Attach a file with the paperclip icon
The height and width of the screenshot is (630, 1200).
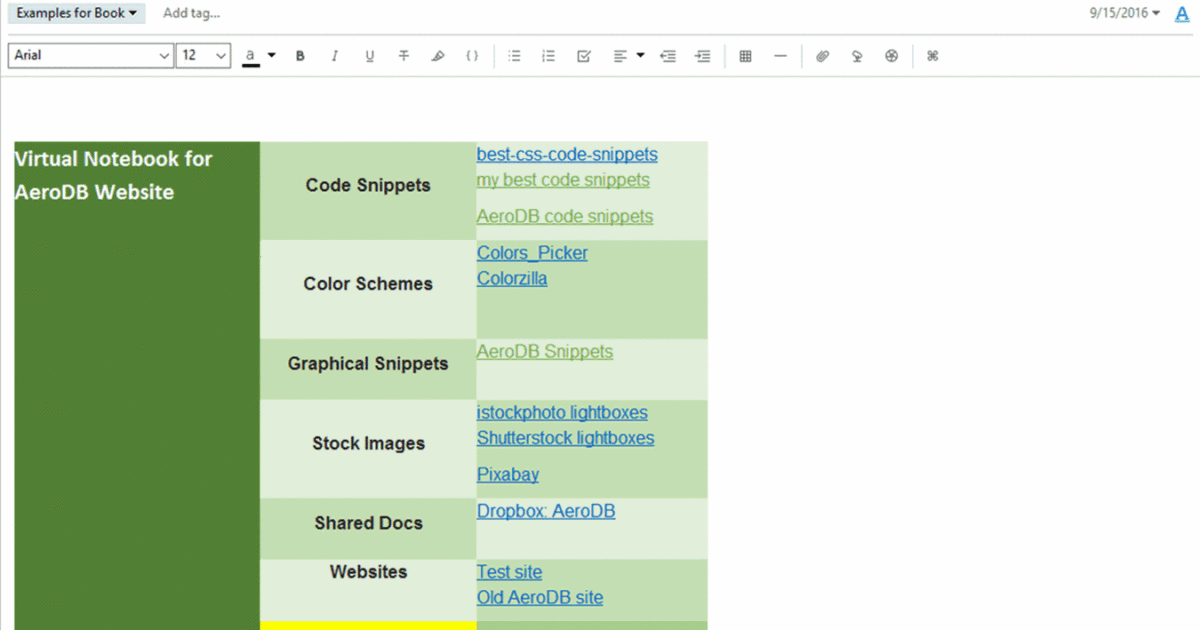click(822, 55)
